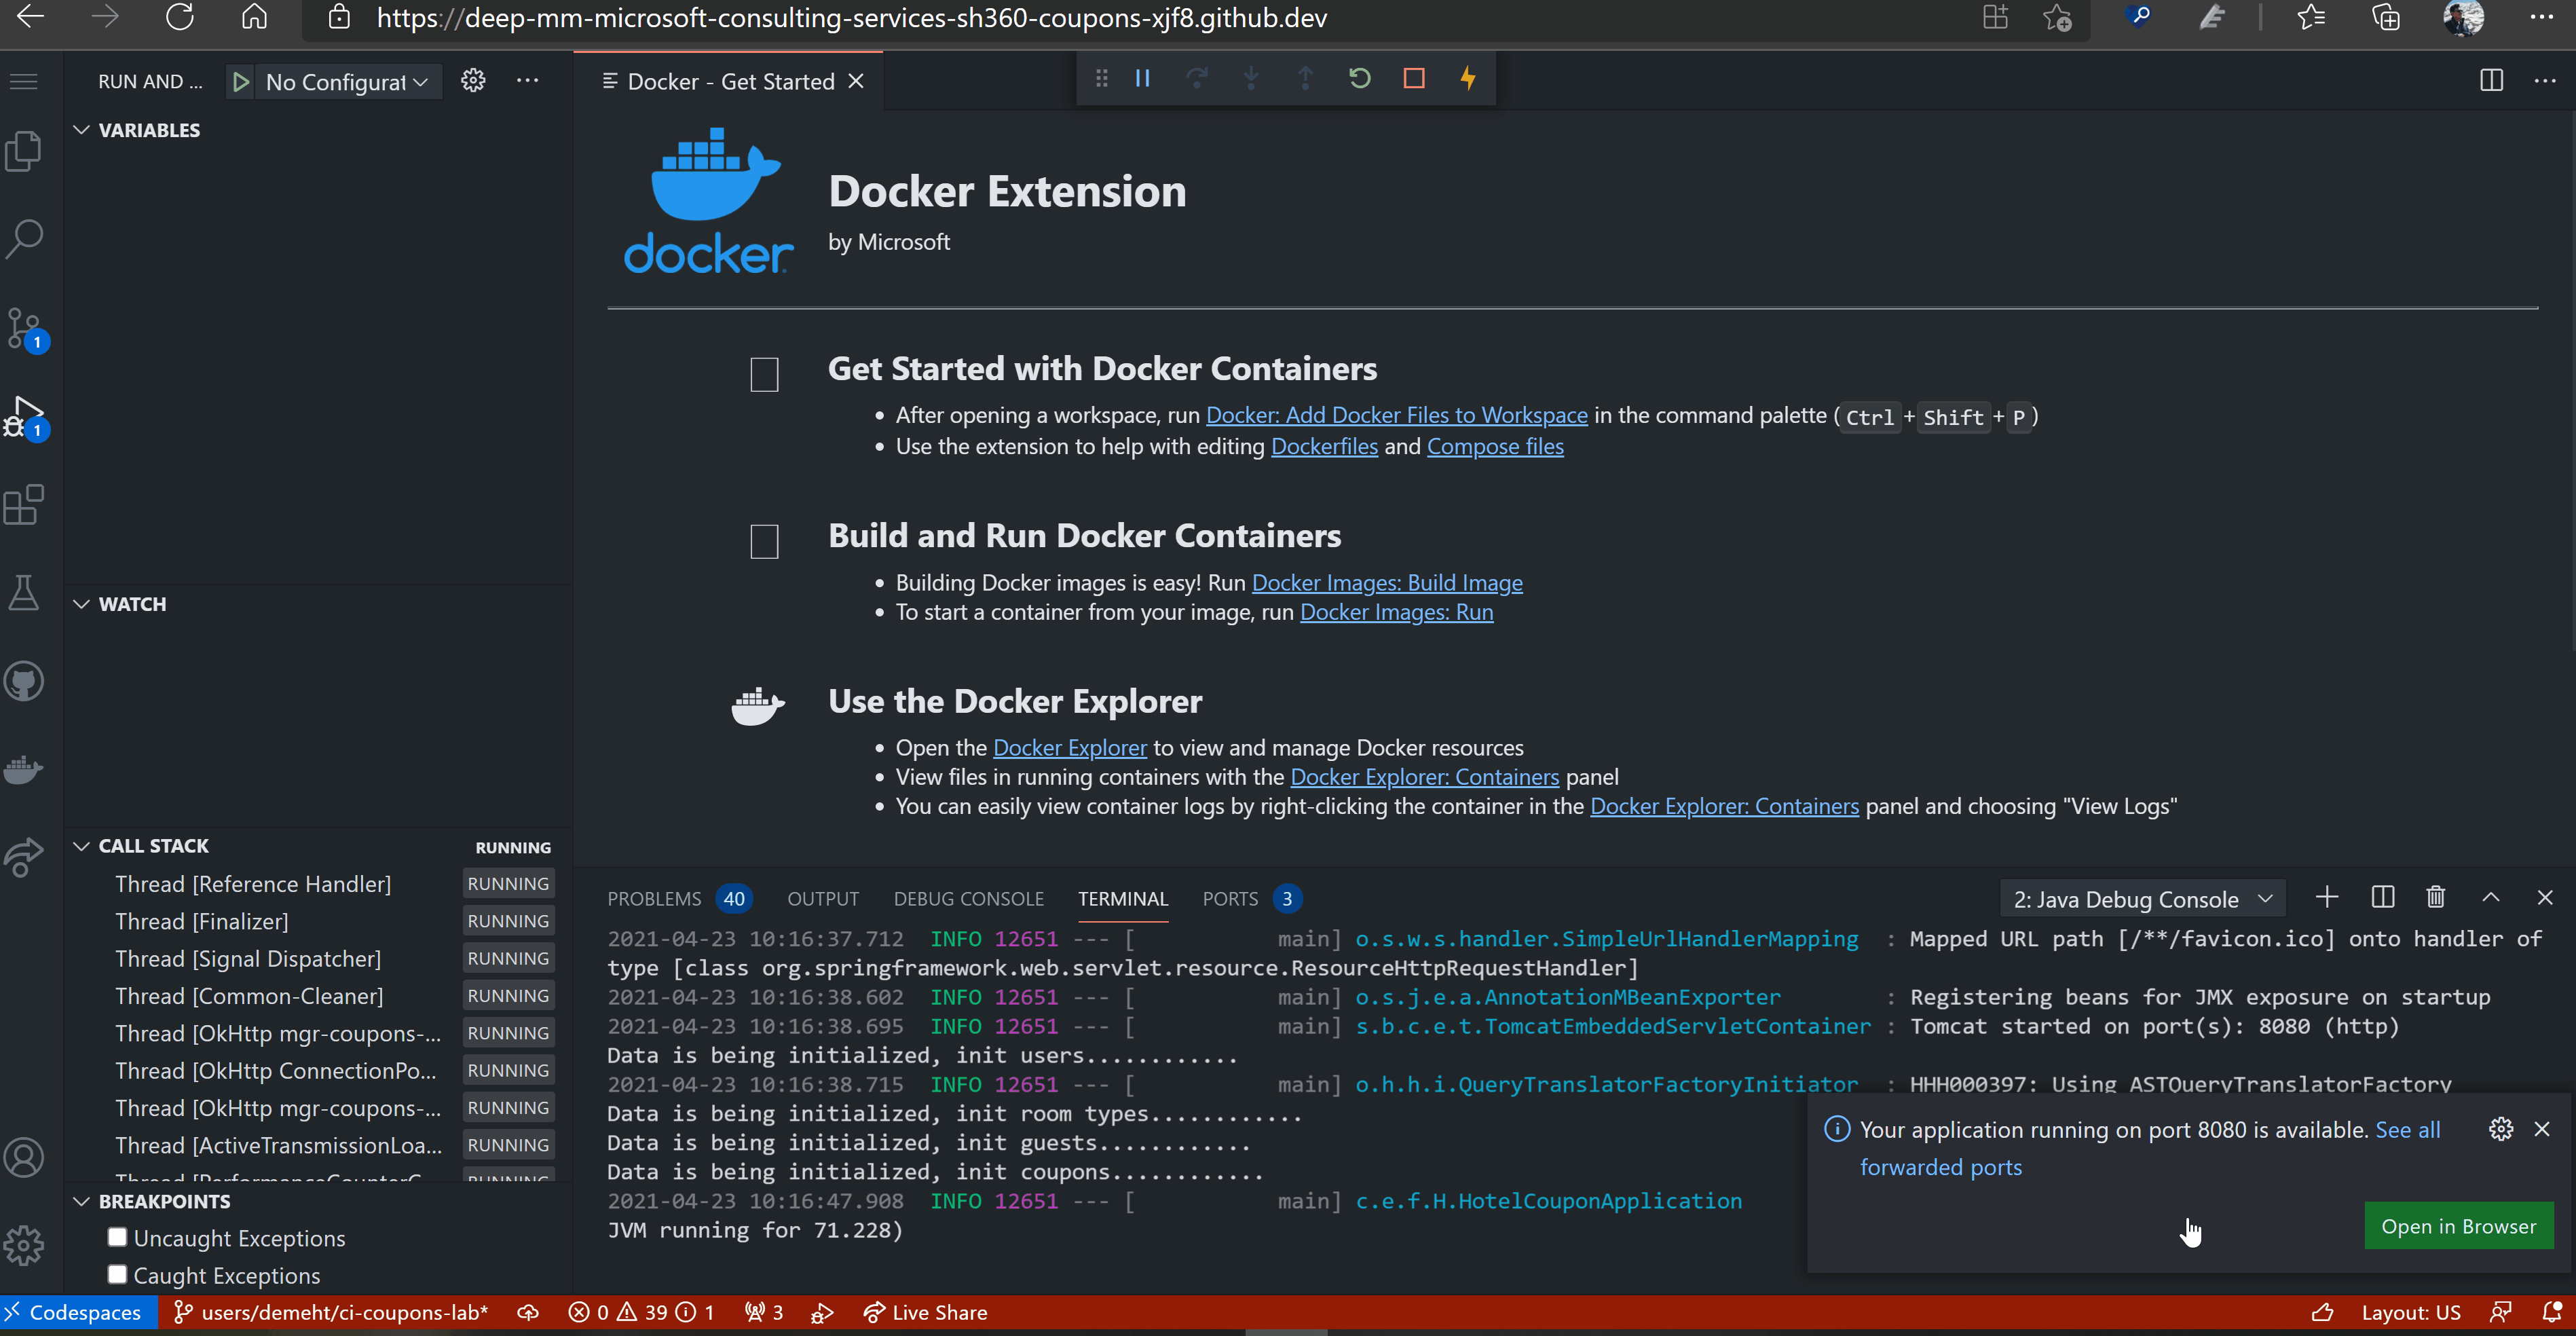The image size is (2576, 1336).
Task: Open the Compose files link
Action: click(1495, 446)
